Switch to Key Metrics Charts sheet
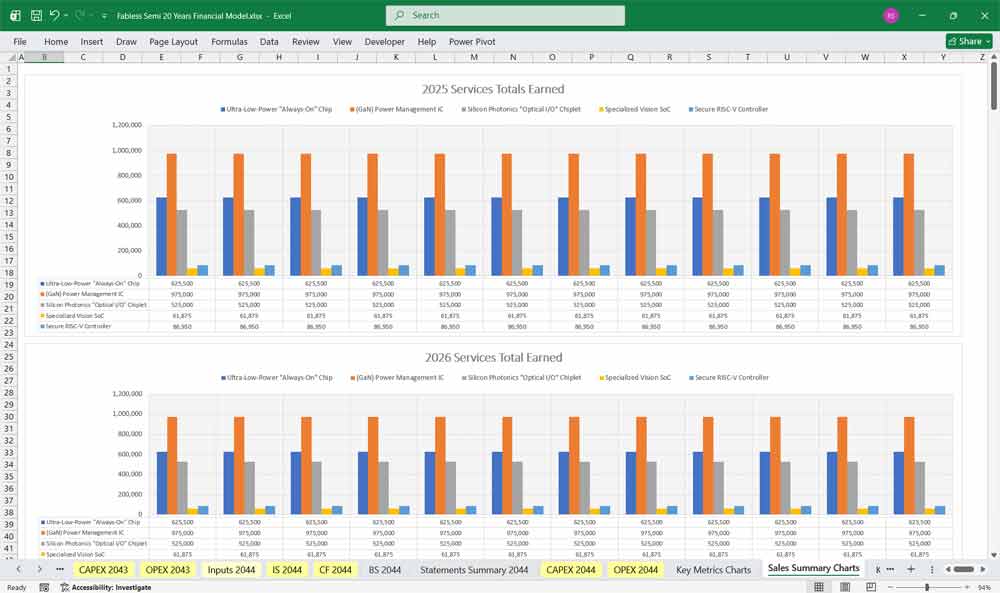The width and height of the screenshot is (1000, 593). 713,569
